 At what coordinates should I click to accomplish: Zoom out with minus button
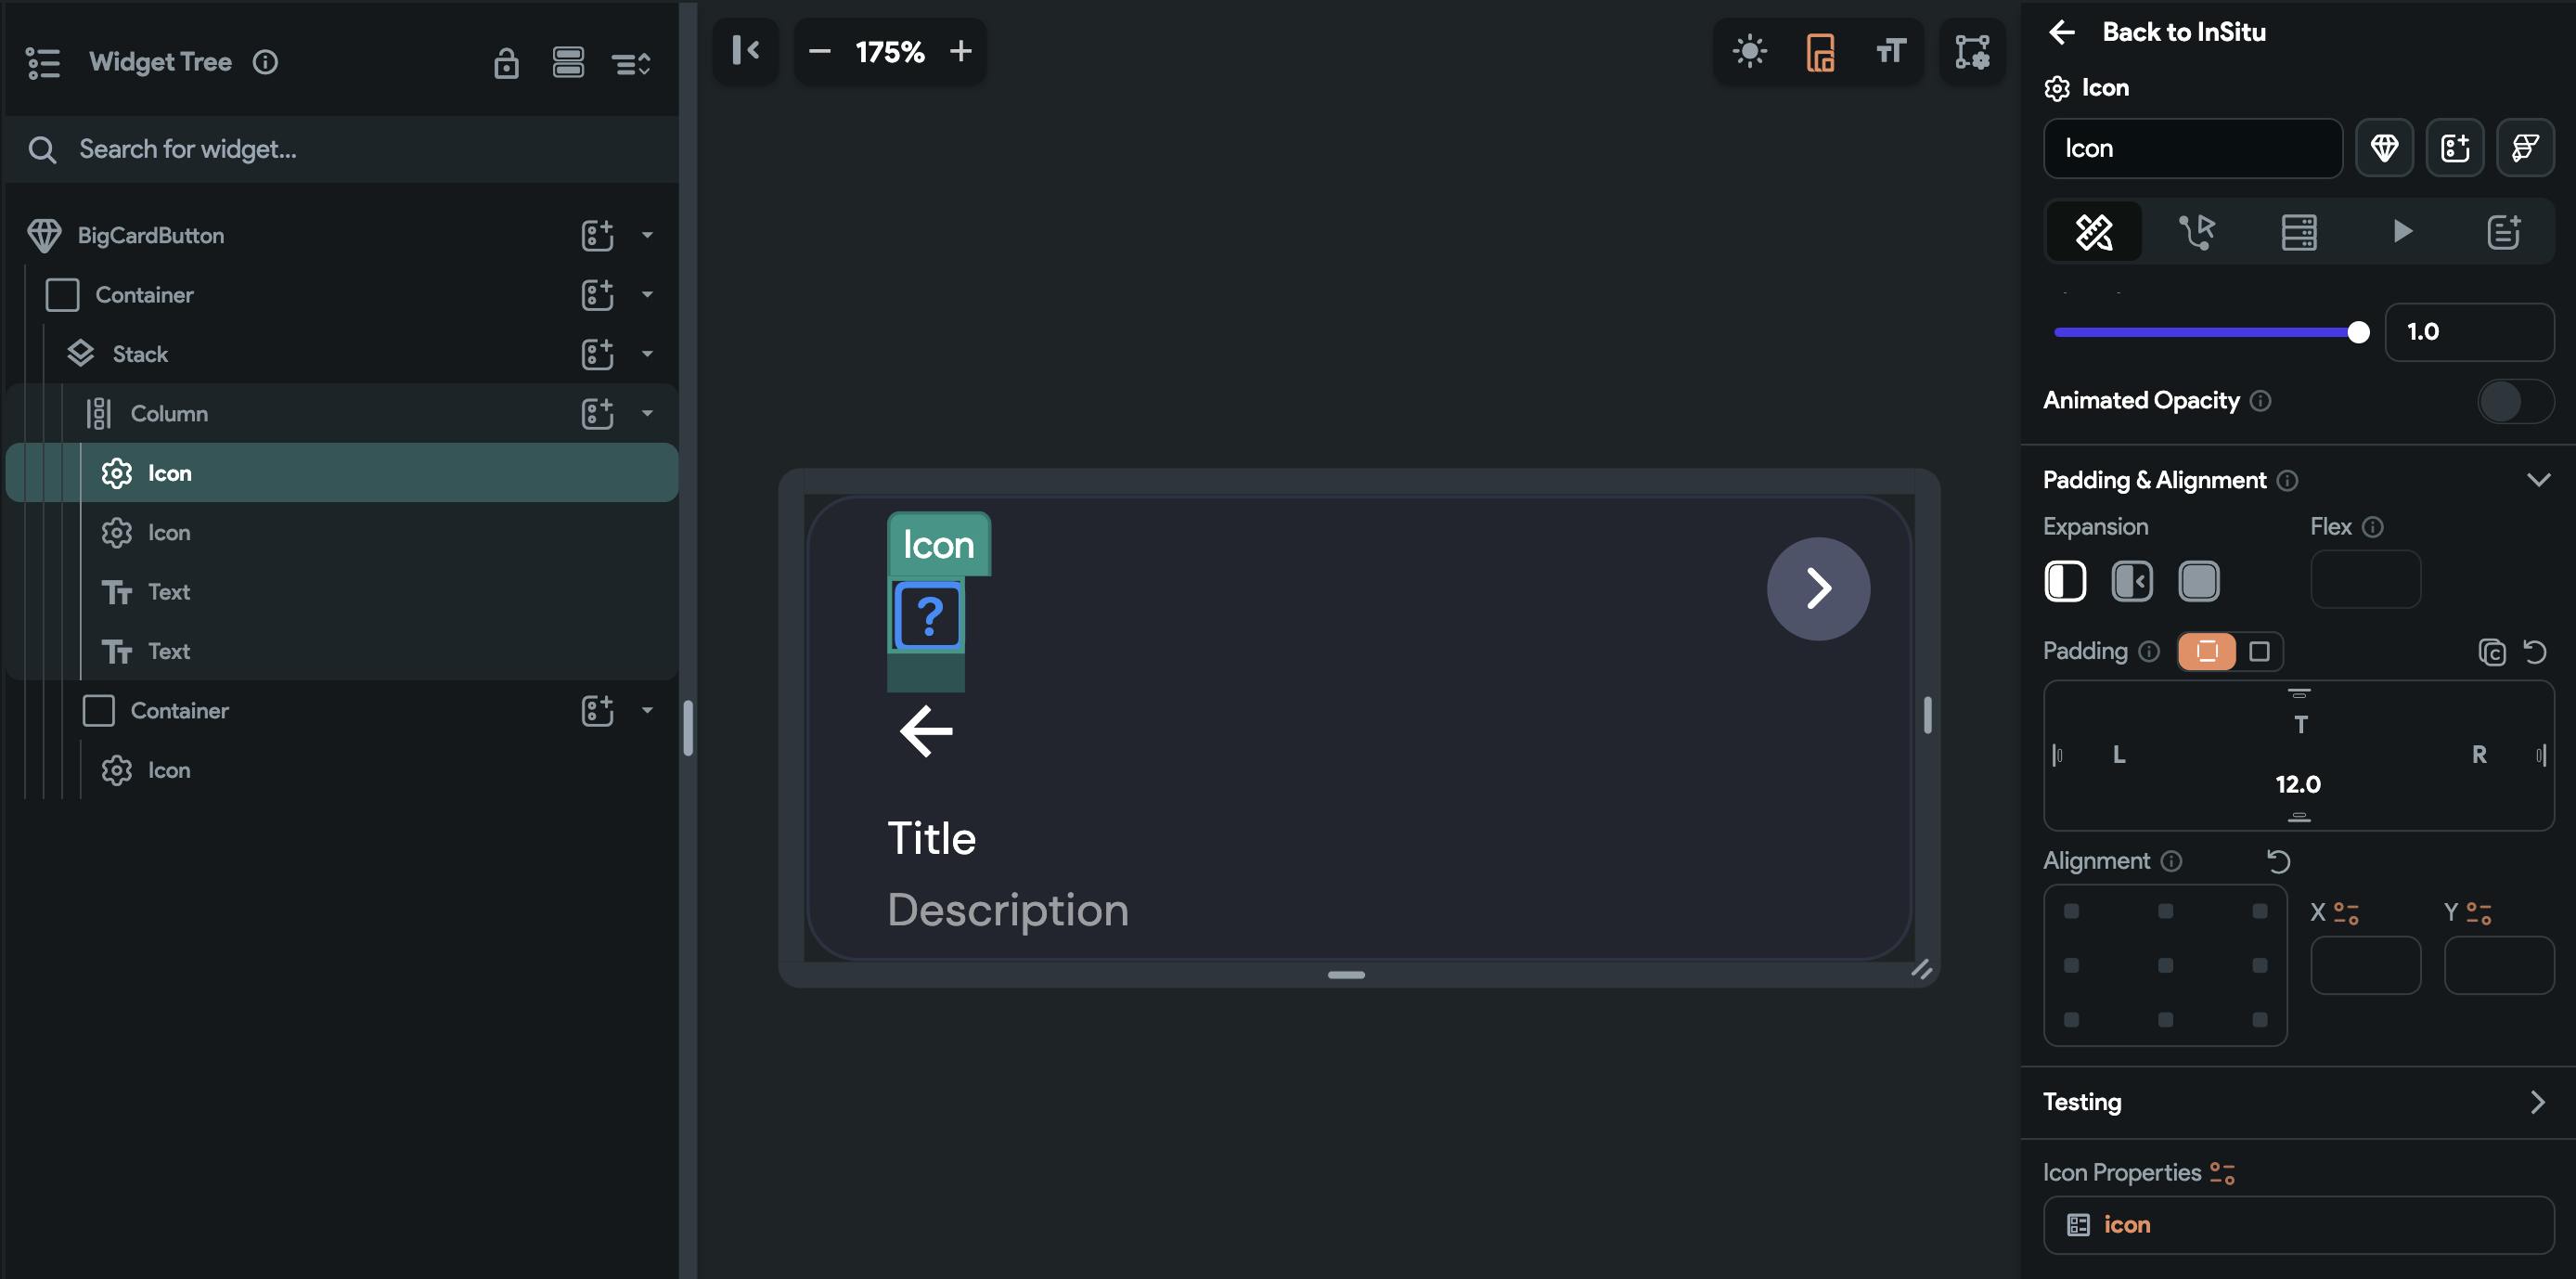(x=819, y=51)
